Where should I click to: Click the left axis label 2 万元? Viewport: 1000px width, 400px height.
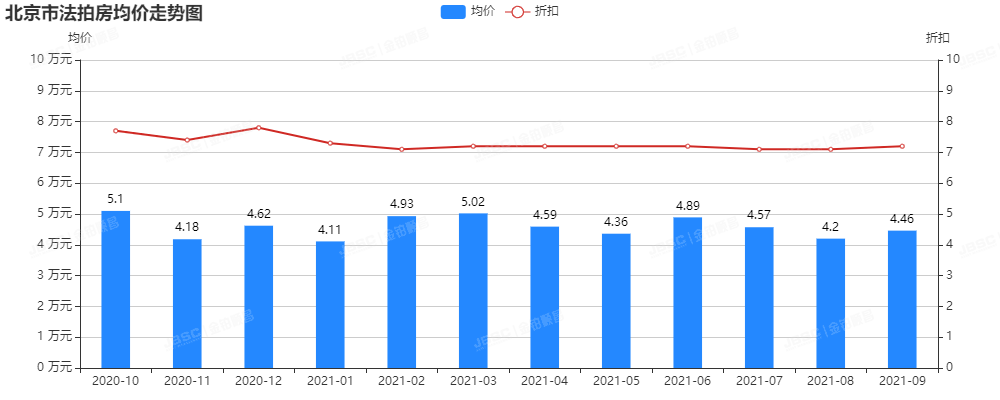tap(54, 306)
